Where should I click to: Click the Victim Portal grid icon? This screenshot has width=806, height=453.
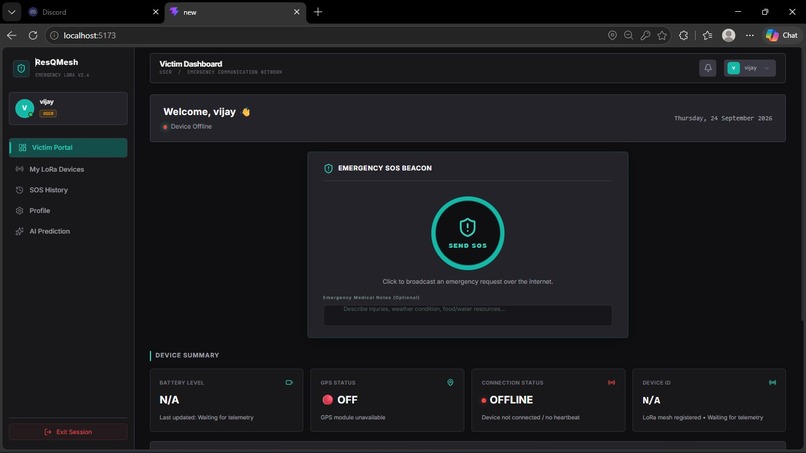click(x=23, y=148)
